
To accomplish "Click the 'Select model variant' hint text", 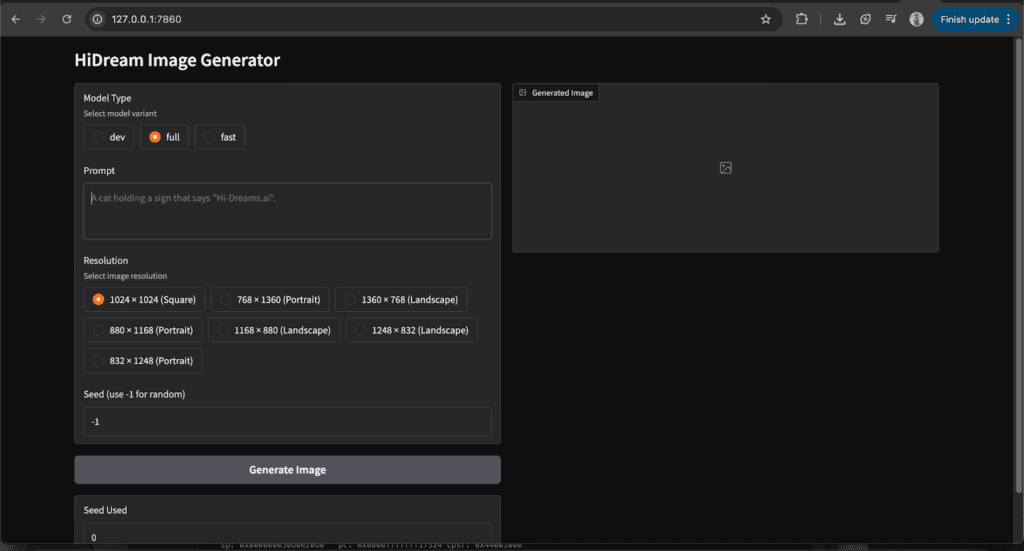I will click(120, 114).
